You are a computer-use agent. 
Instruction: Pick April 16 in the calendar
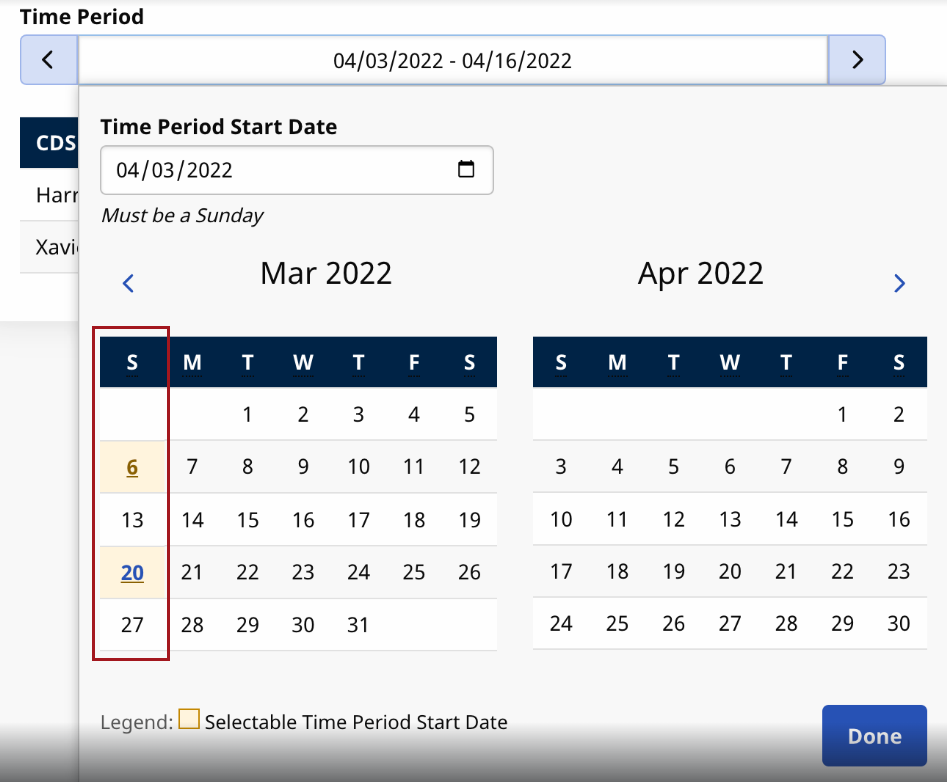pyautogui.click(x=899, y=520)
